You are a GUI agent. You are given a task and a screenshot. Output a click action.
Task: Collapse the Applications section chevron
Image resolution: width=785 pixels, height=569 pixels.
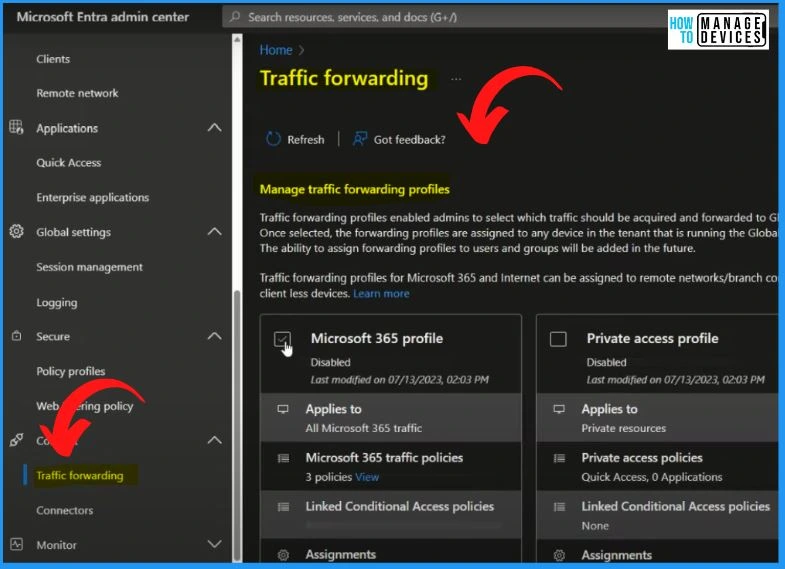[x=214, y=128]
